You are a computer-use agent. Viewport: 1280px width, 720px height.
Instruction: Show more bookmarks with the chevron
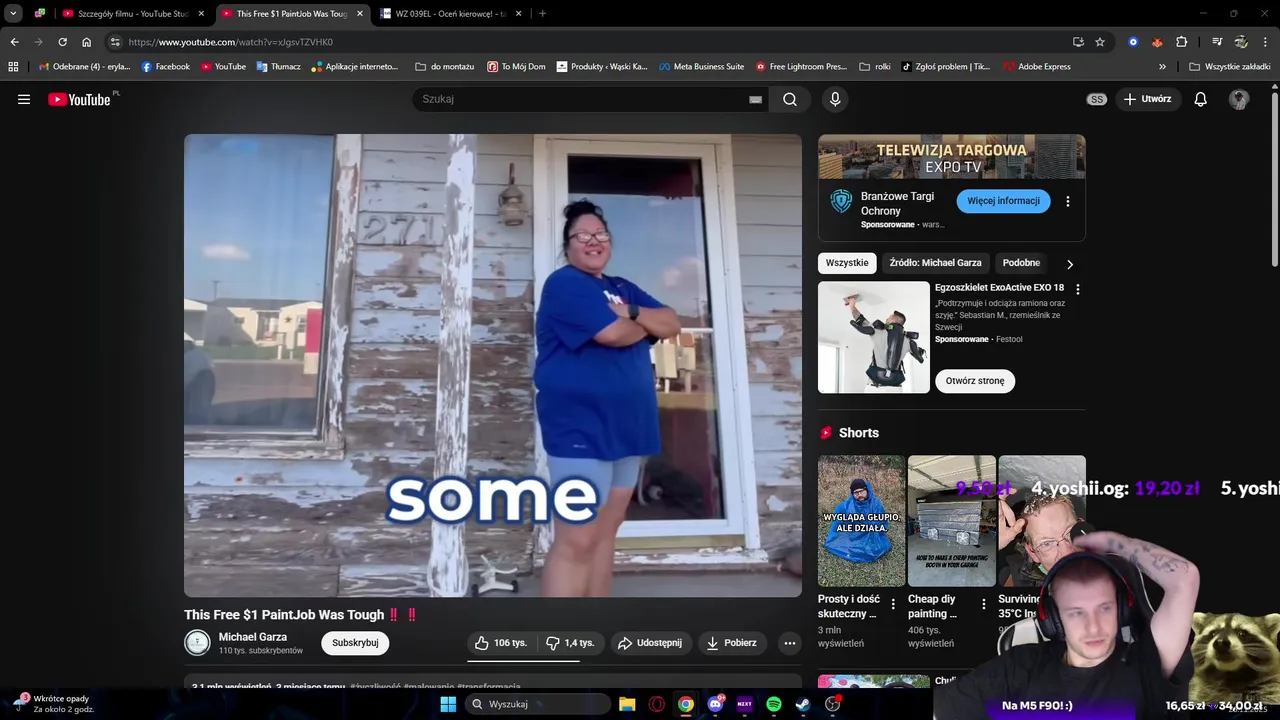coord(1162,67)
